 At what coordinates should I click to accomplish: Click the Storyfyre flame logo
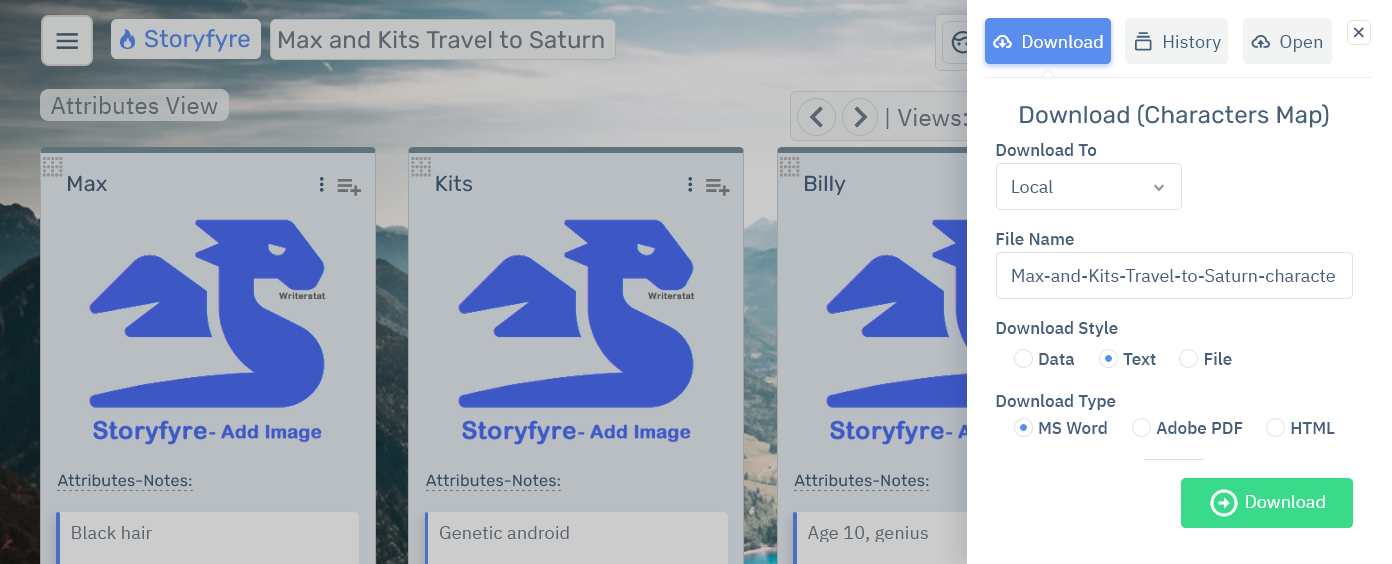(127, 40)
